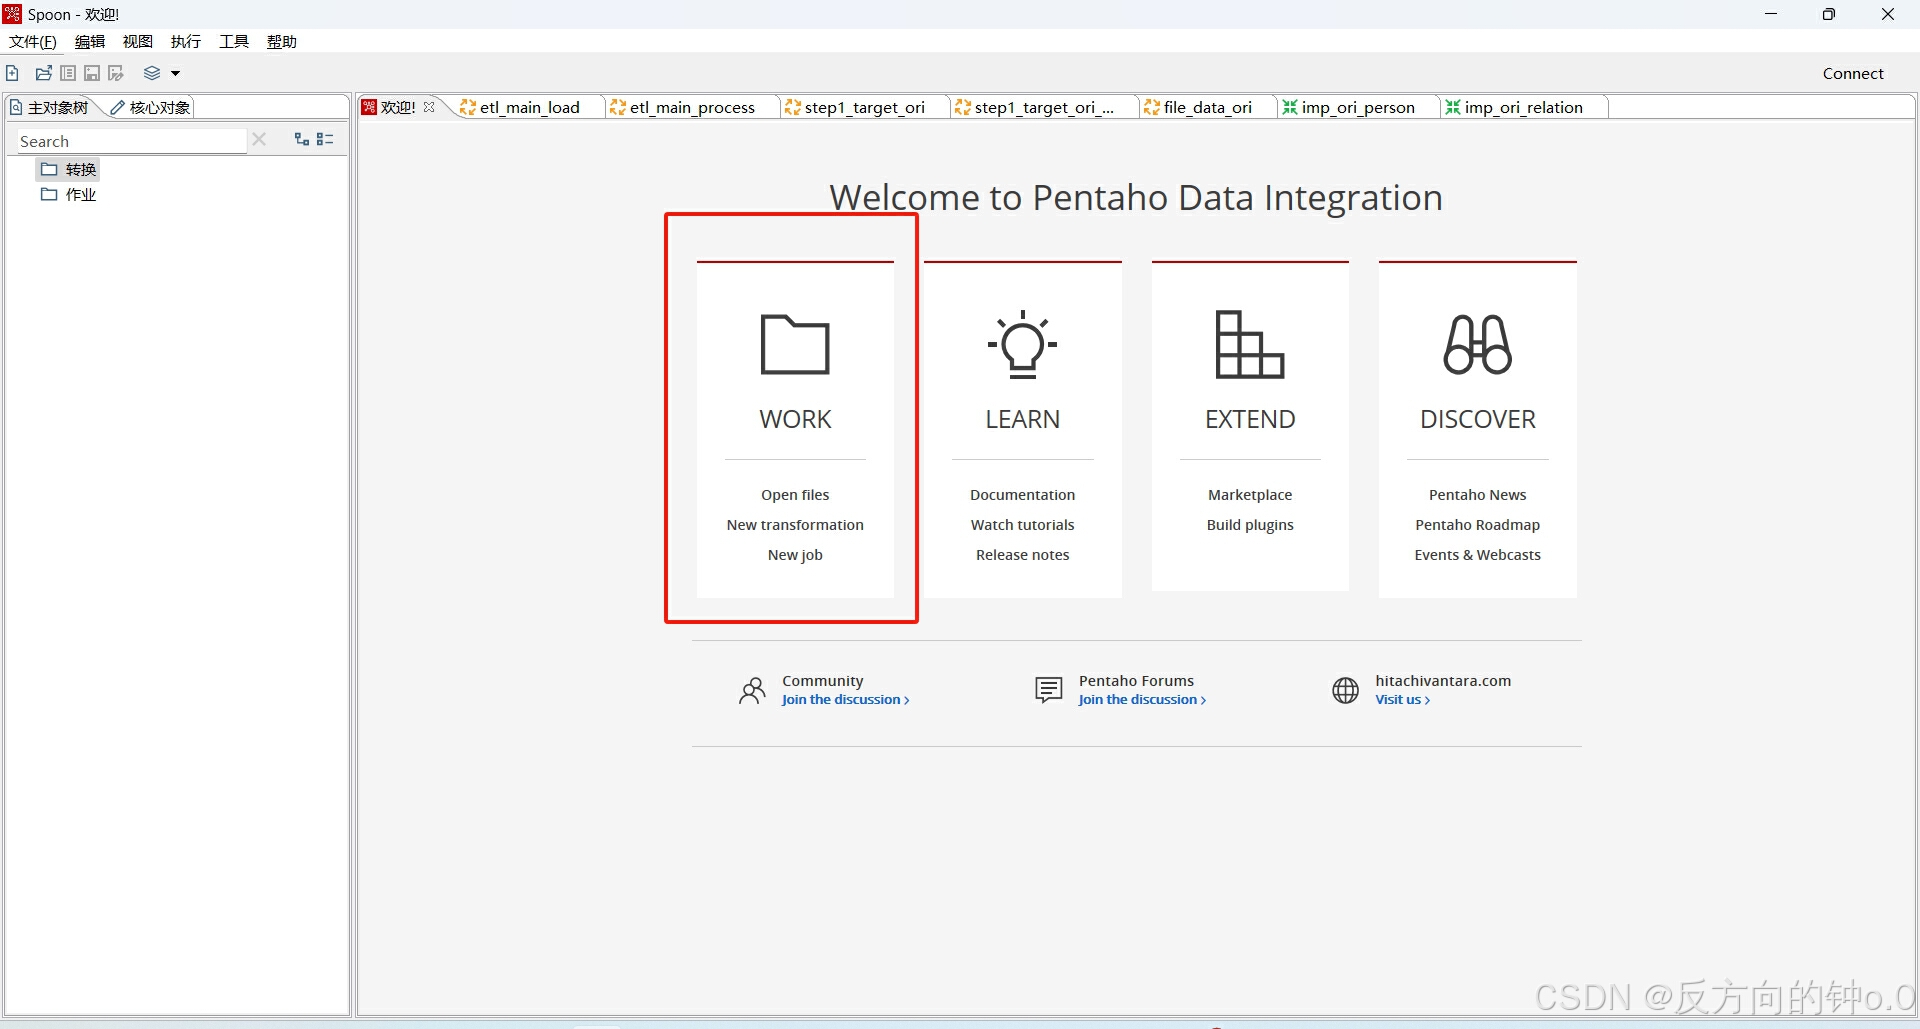Switch to the 主对象树 tab
The width and height of the screenshot is (1920, 1029).
coord(50,107)
